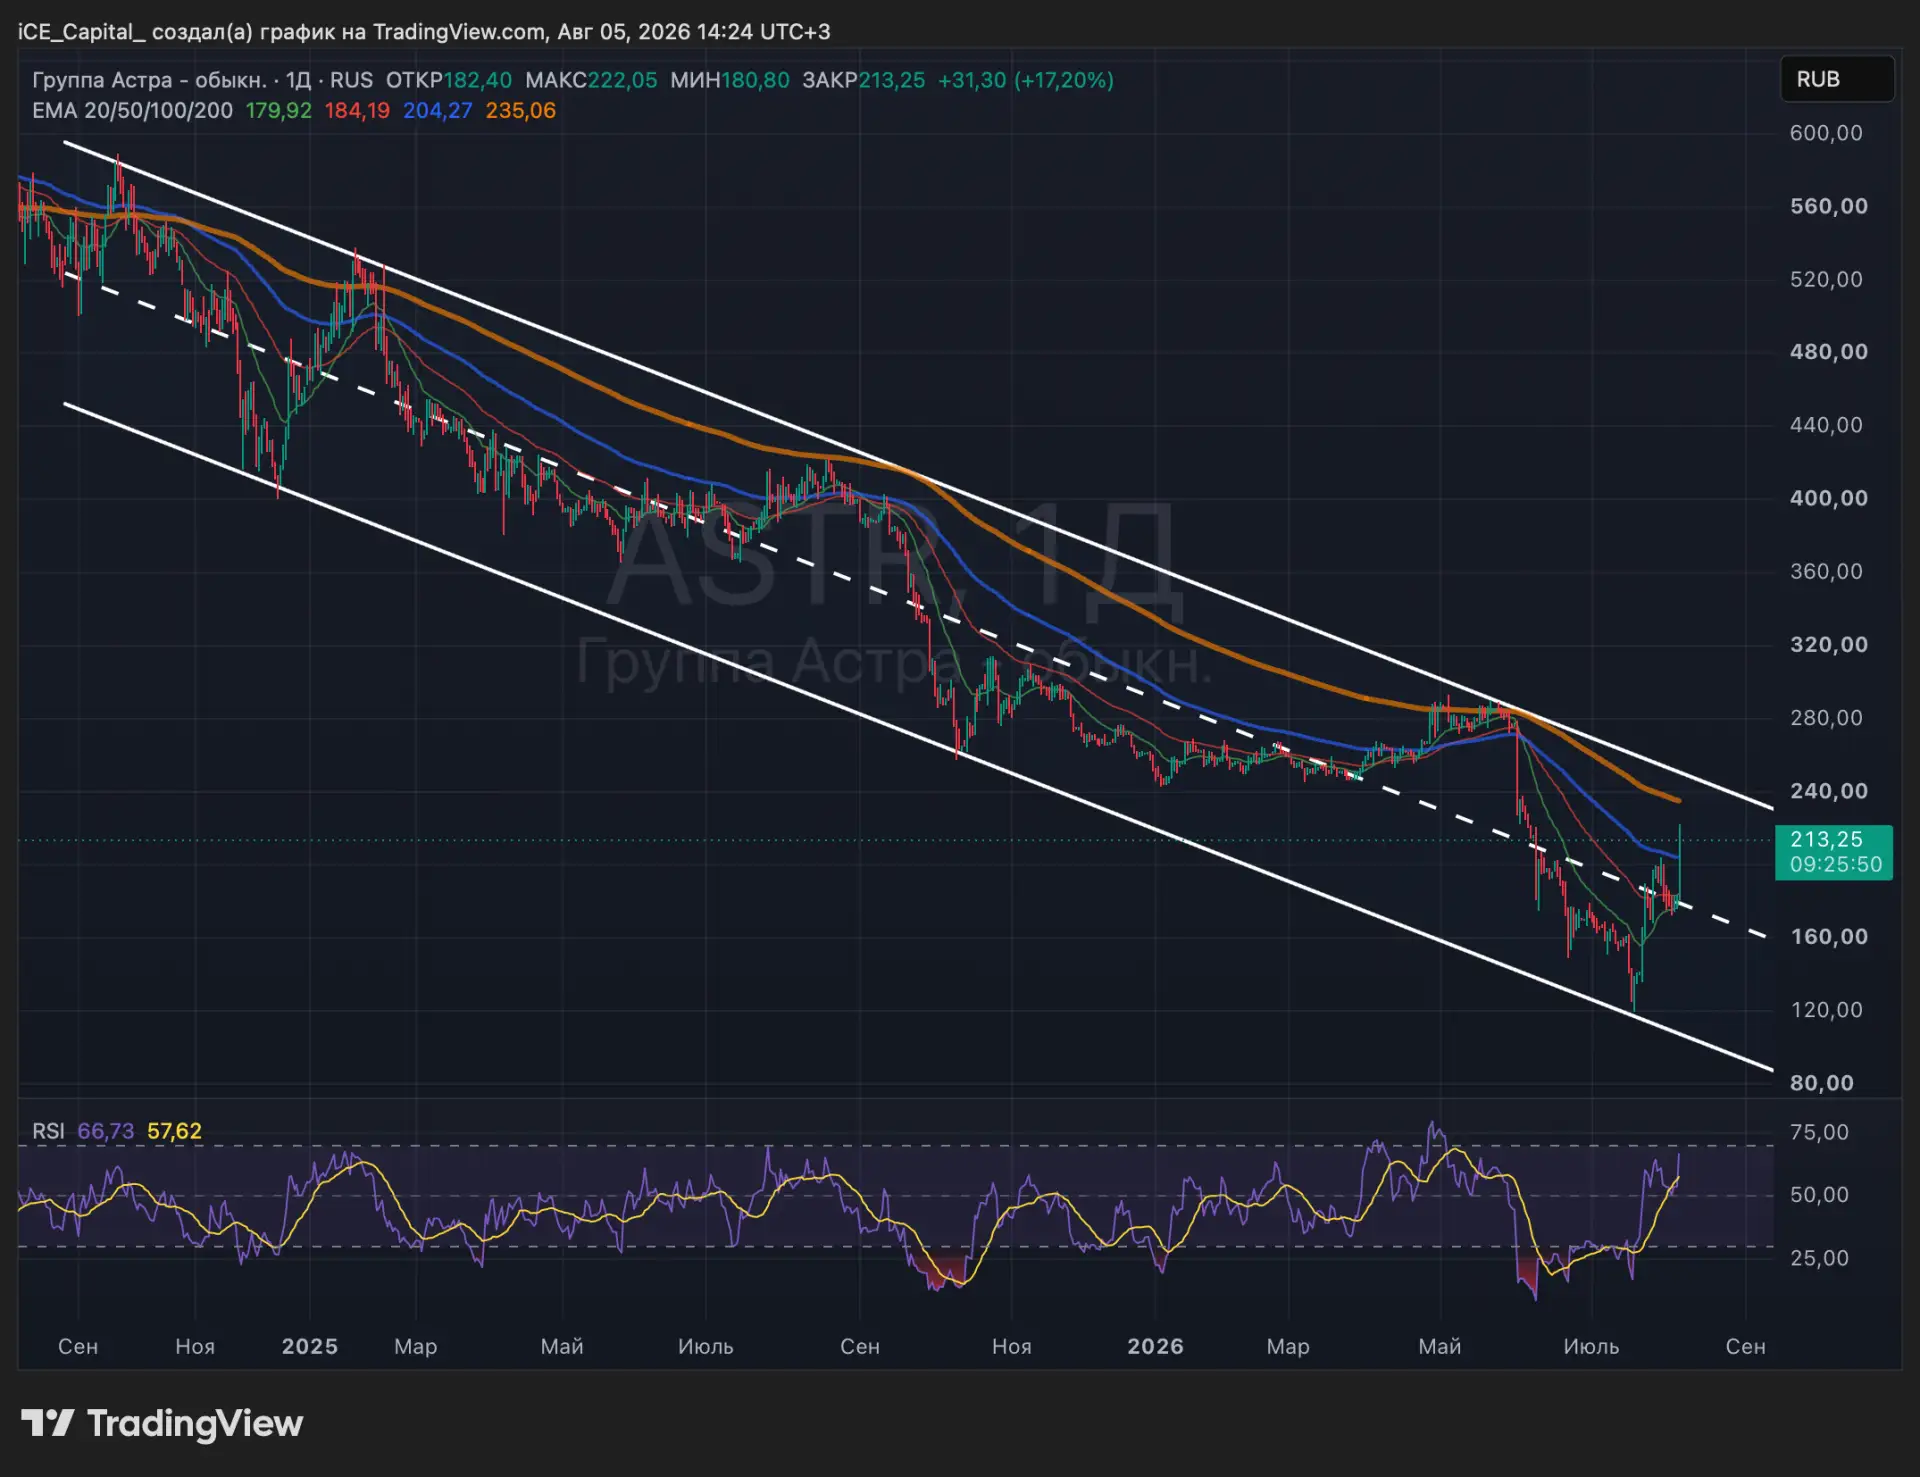Click the МАКС 222,05 high value

pyautogui.click(x=591, y=80)
